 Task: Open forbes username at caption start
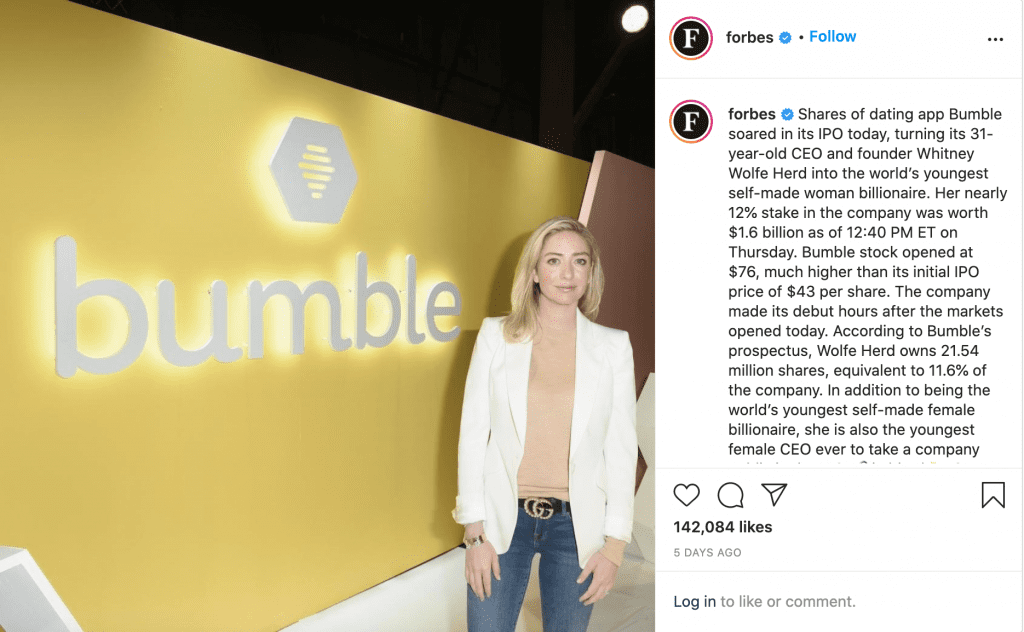tap(752, 114)
